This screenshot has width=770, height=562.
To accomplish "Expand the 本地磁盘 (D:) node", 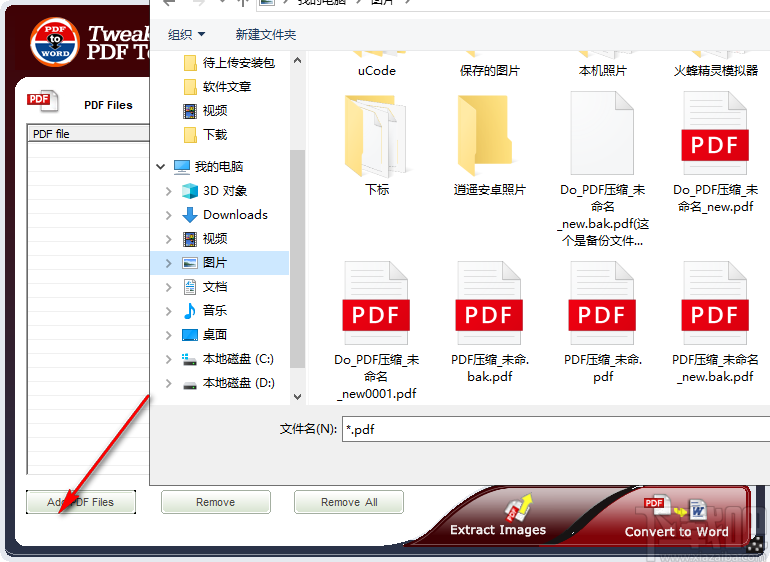I will coord(168,383).
